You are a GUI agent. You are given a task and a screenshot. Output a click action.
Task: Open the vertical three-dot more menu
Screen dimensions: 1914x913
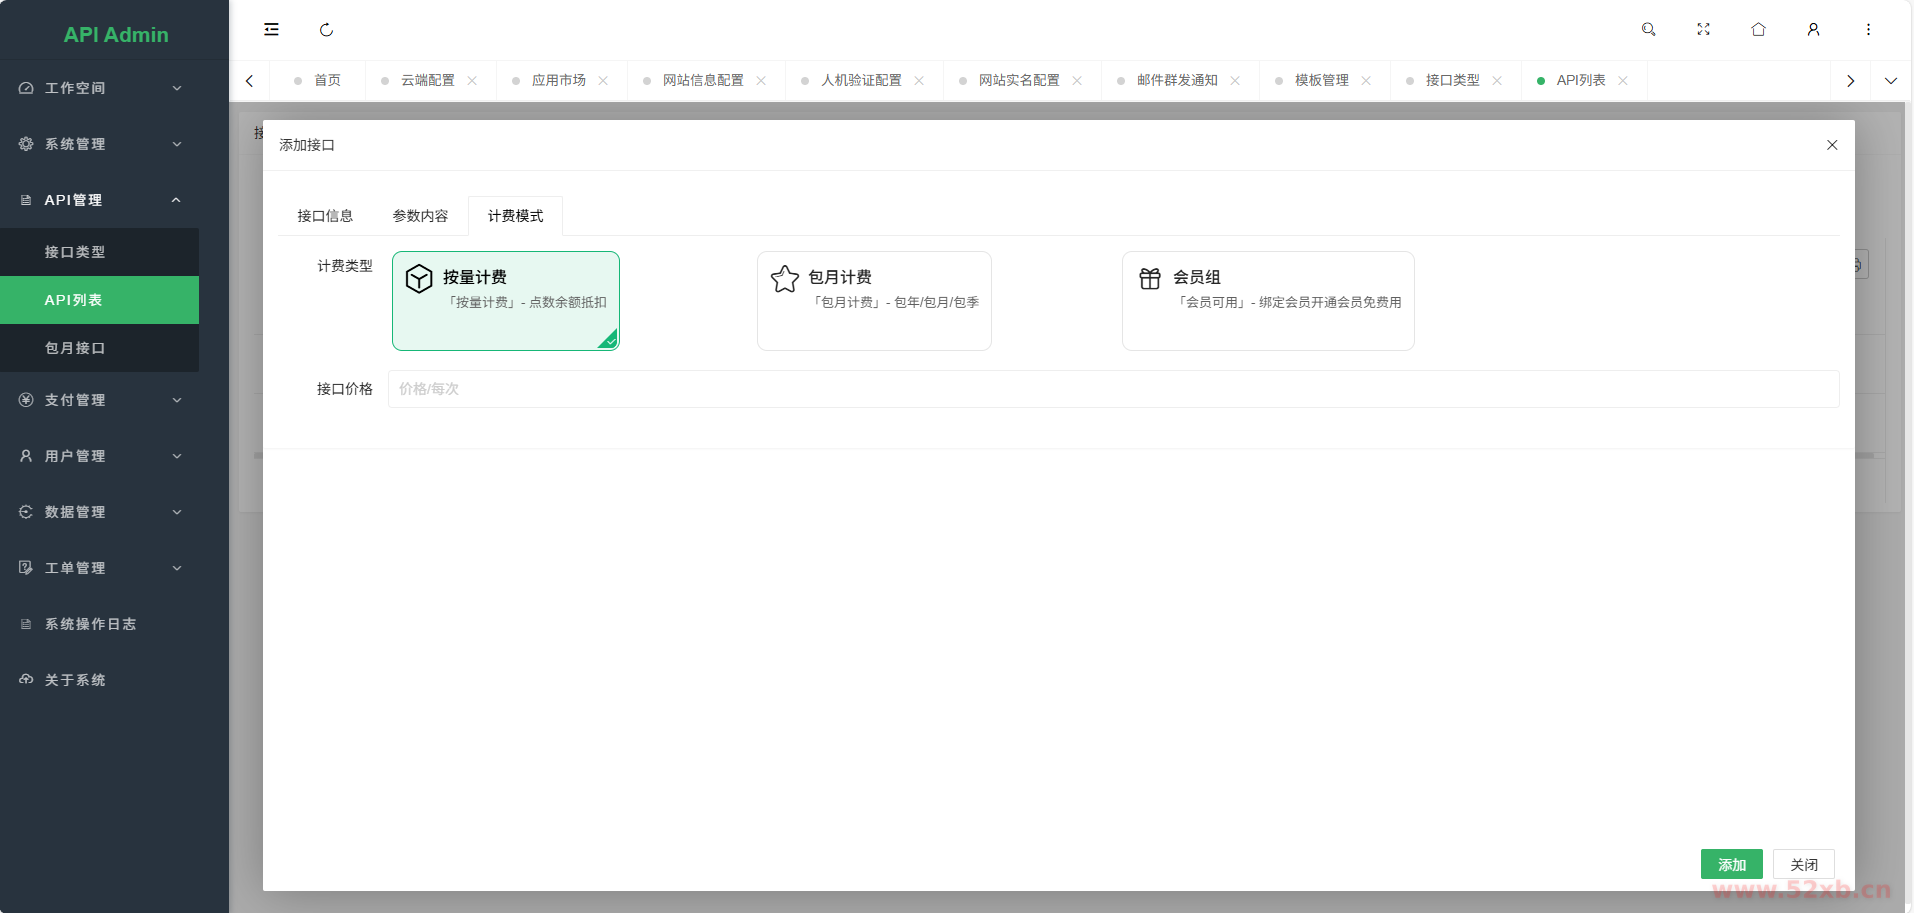(1867, 30)
